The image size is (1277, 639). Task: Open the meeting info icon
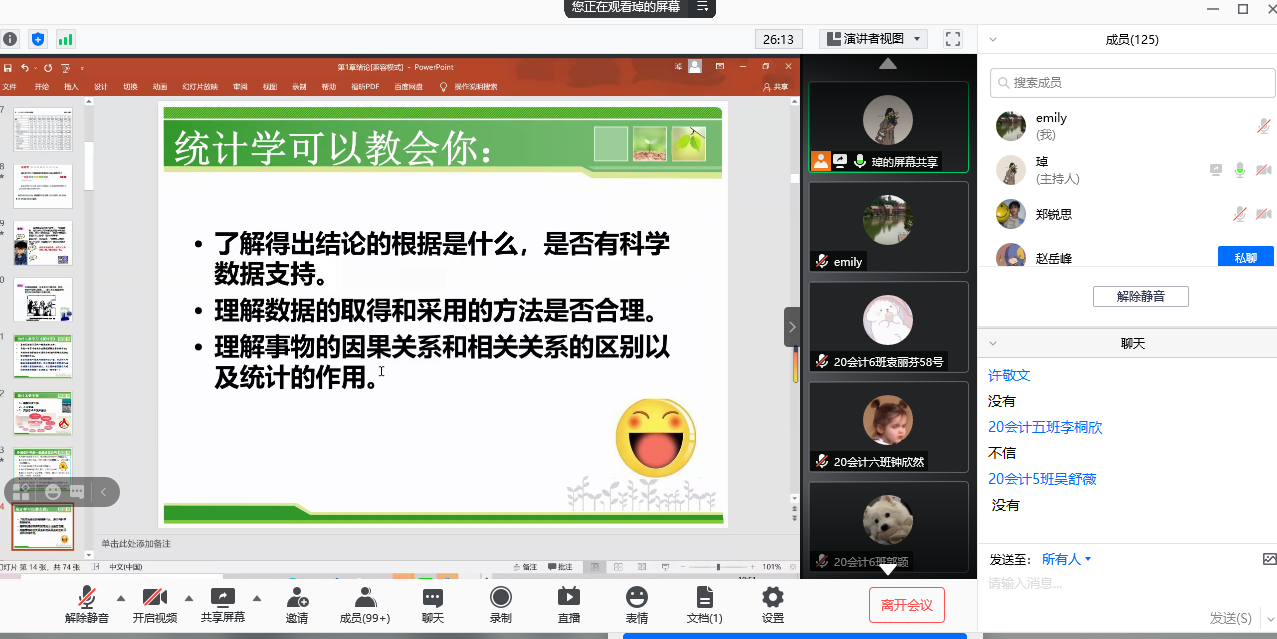pos(10,39)
